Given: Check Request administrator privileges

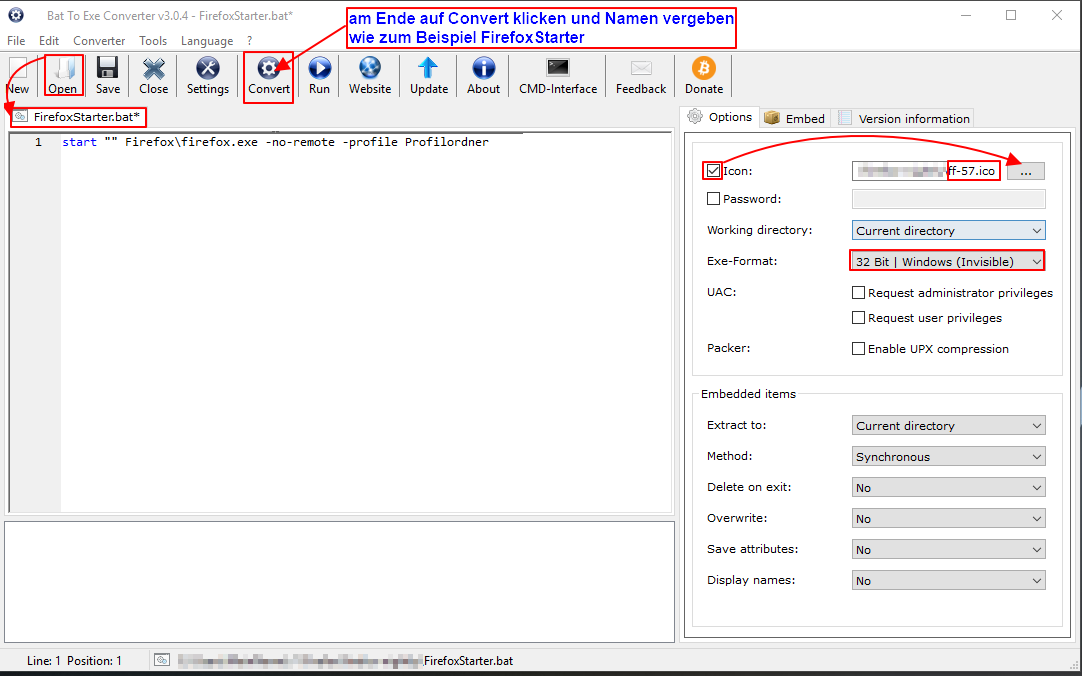Looking at the screenshot, I should 858,292.
